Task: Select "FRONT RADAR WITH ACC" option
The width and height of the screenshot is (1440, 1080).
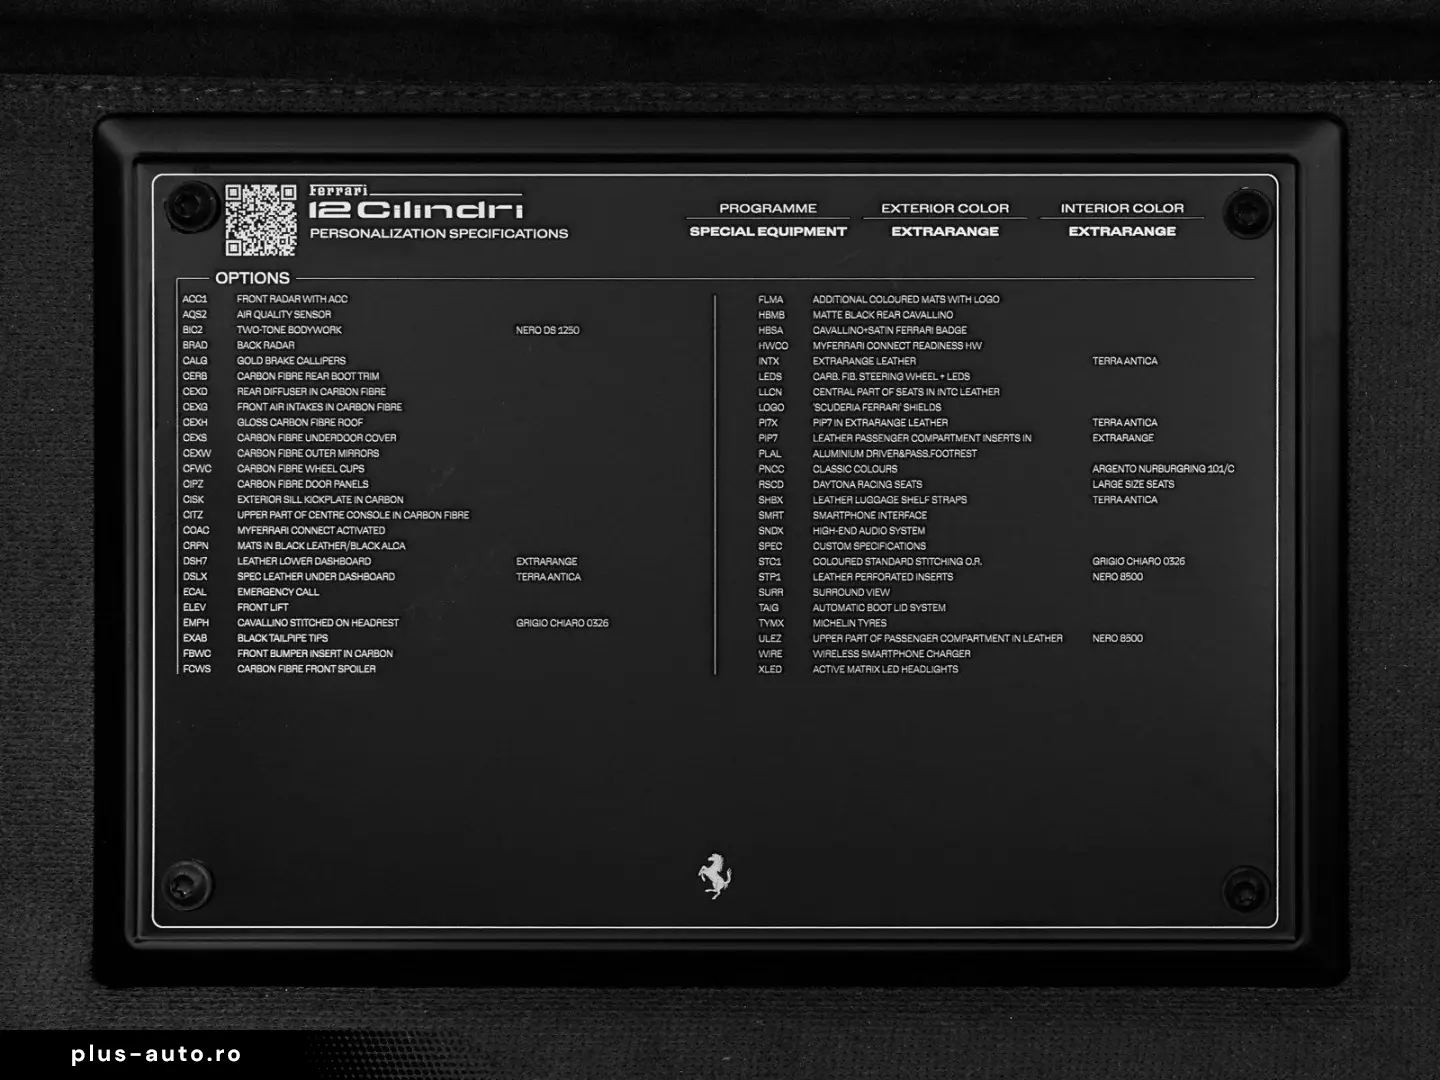Action: tap(292, 299)
